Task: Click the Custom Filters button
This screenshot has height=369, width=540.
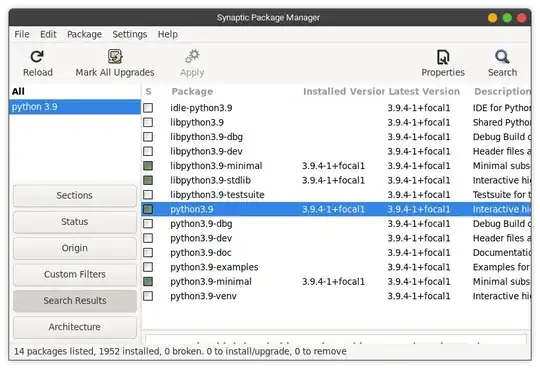Action: click(75, 274)
